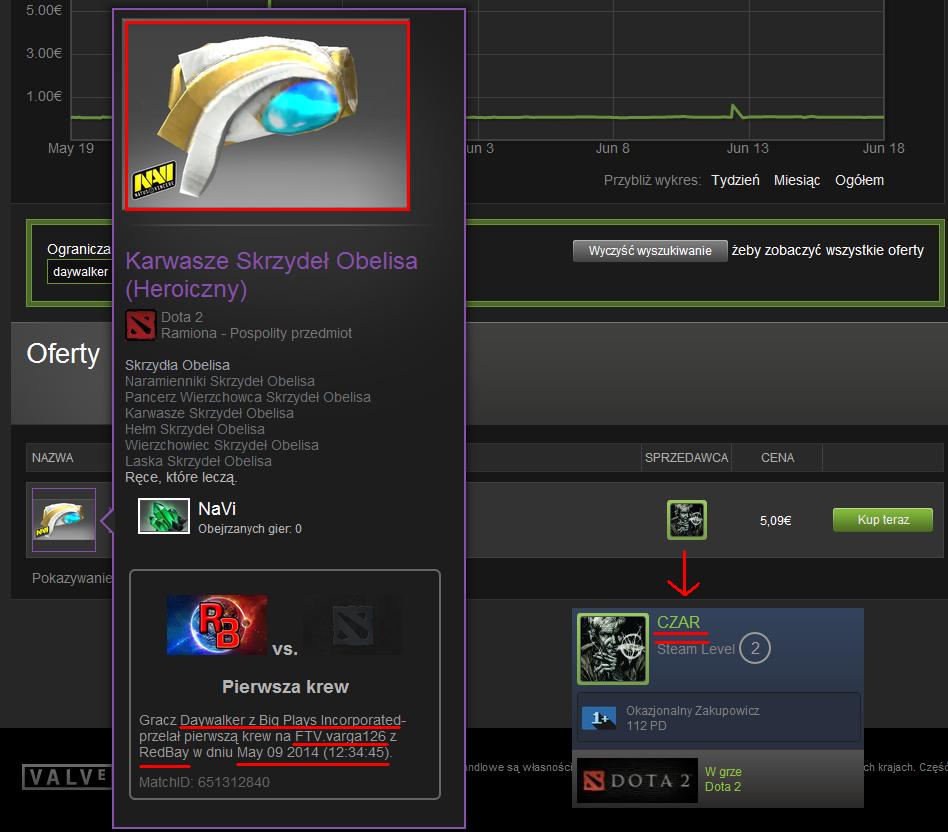Click the Dota 2 game icon in tooltip

pyautogui.click(x=140, y=325)
